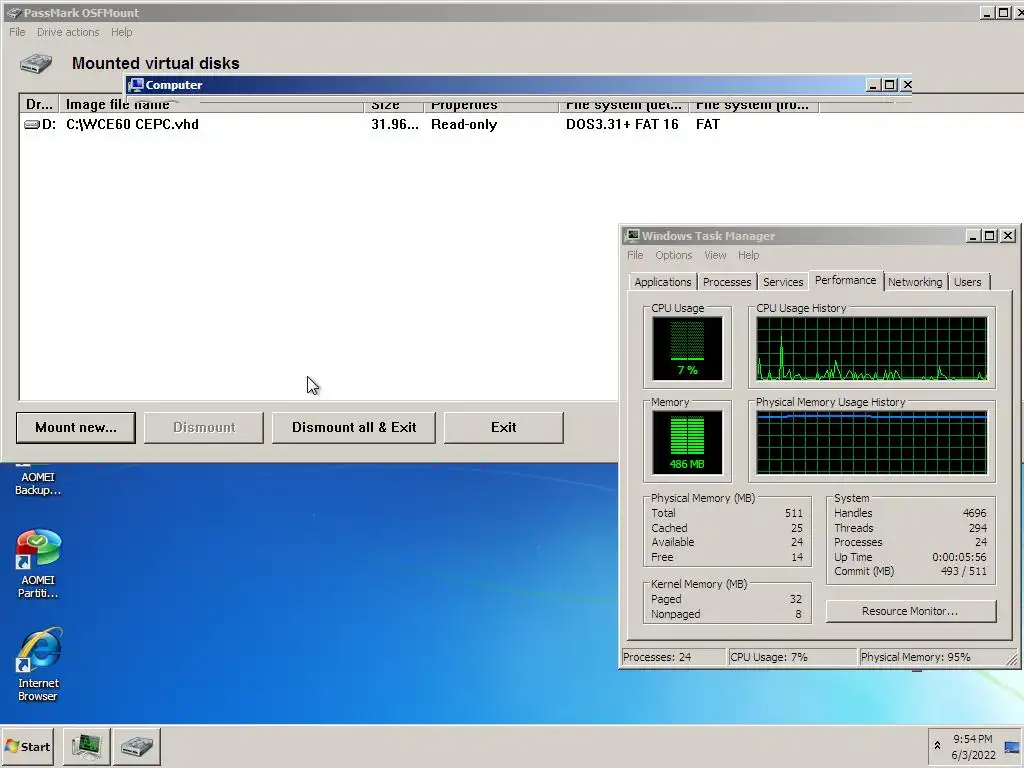Close Windows Task Manager window
Viewport: 1024px width, 768px height.
[x=1008, y=236]
